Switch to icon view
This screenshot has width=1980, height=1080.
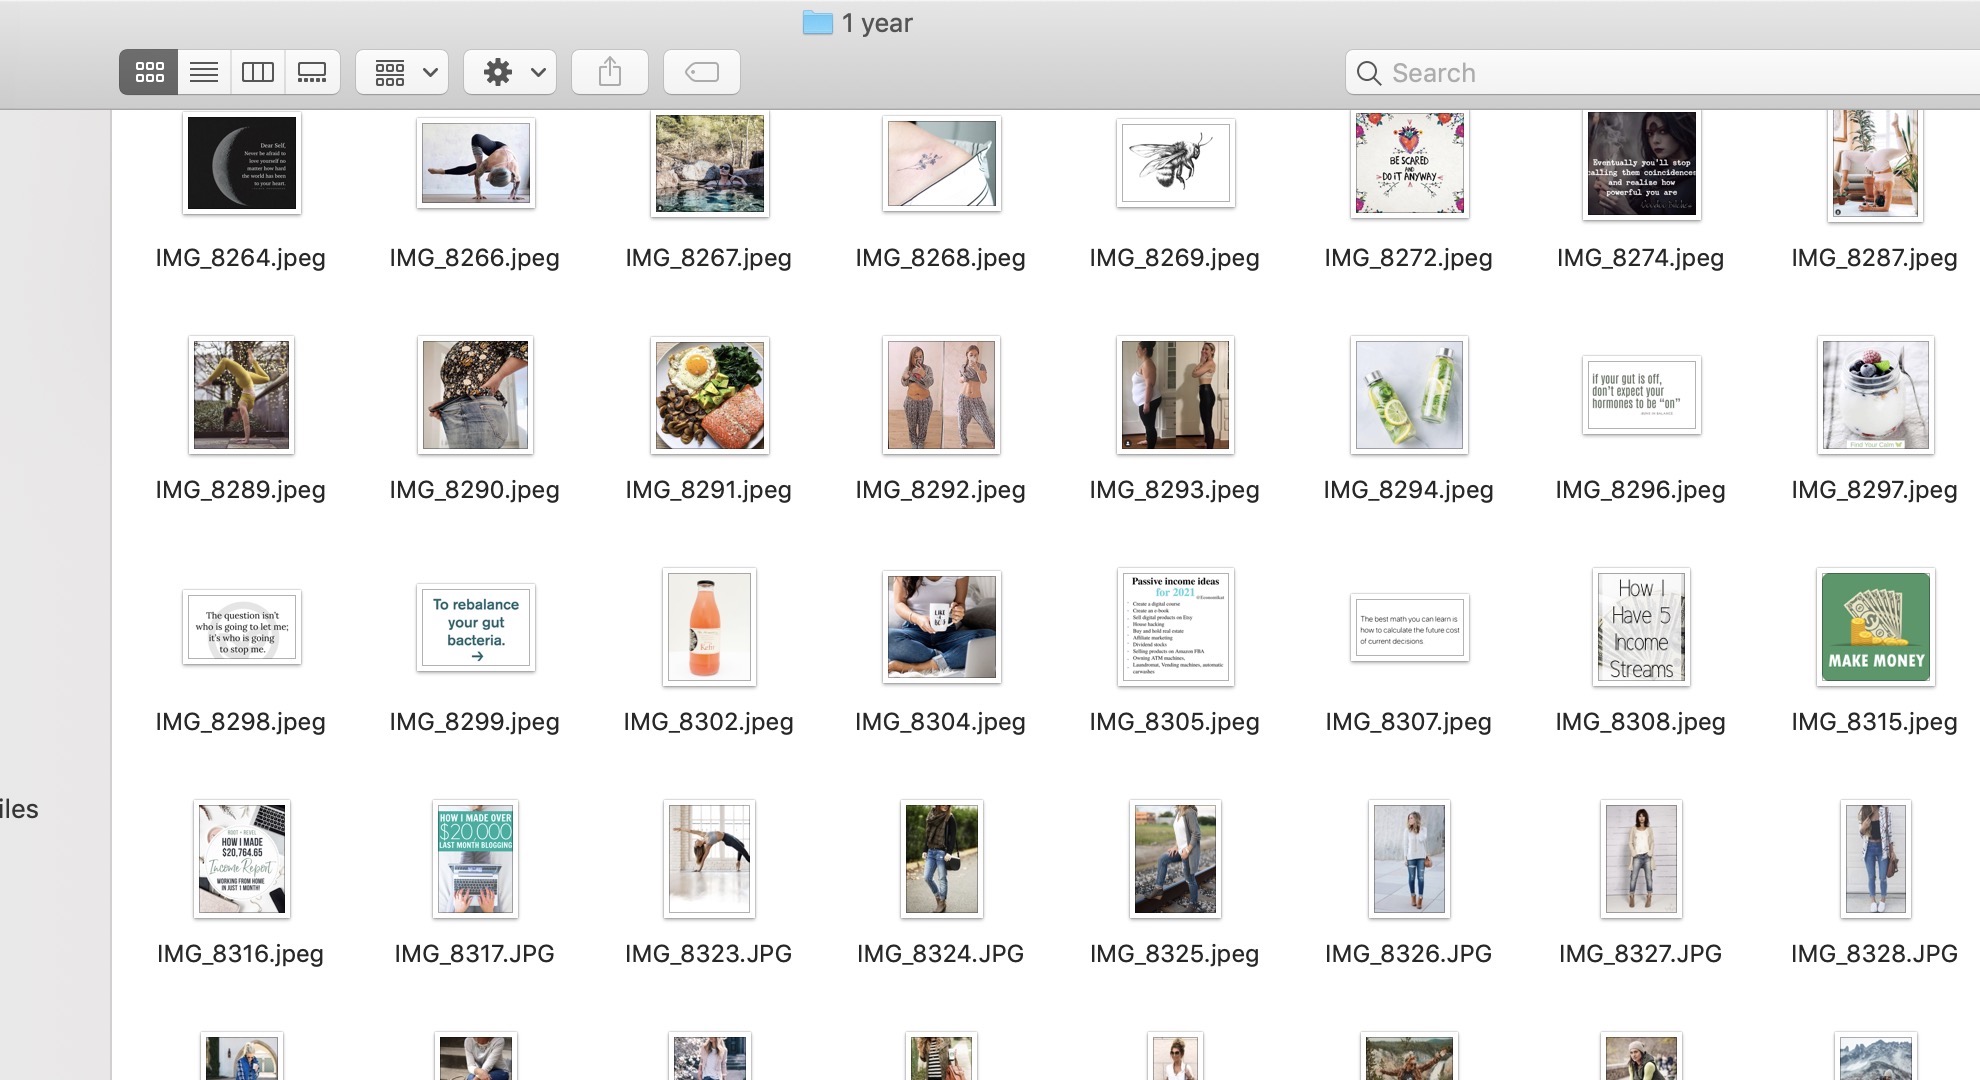(x=149, y=72)
